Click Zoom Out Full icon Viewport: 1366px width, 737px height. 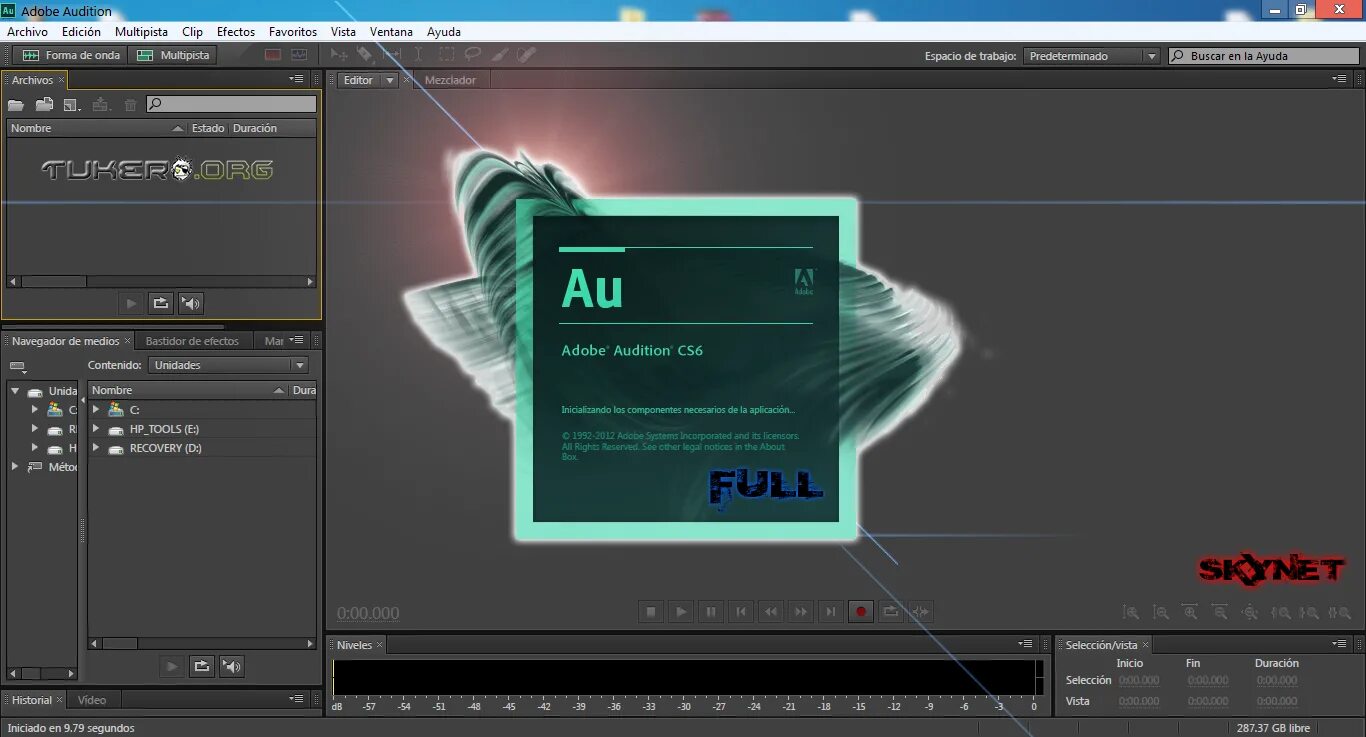click(1250, 612)
